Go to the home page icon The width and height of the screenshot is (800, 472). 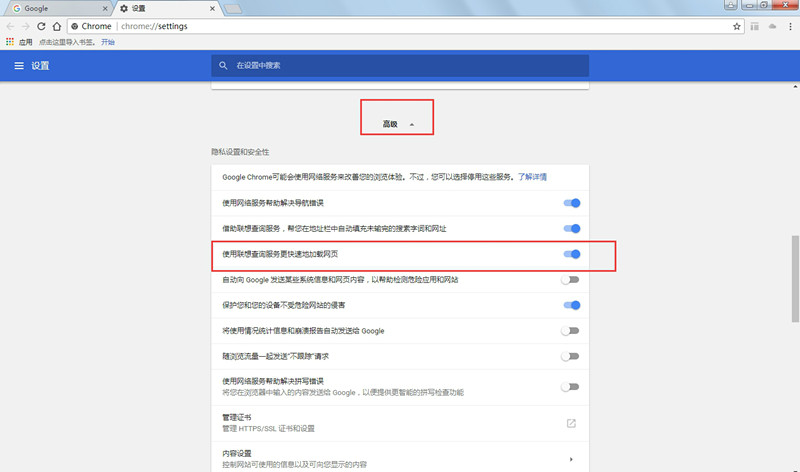click(57, 26)
